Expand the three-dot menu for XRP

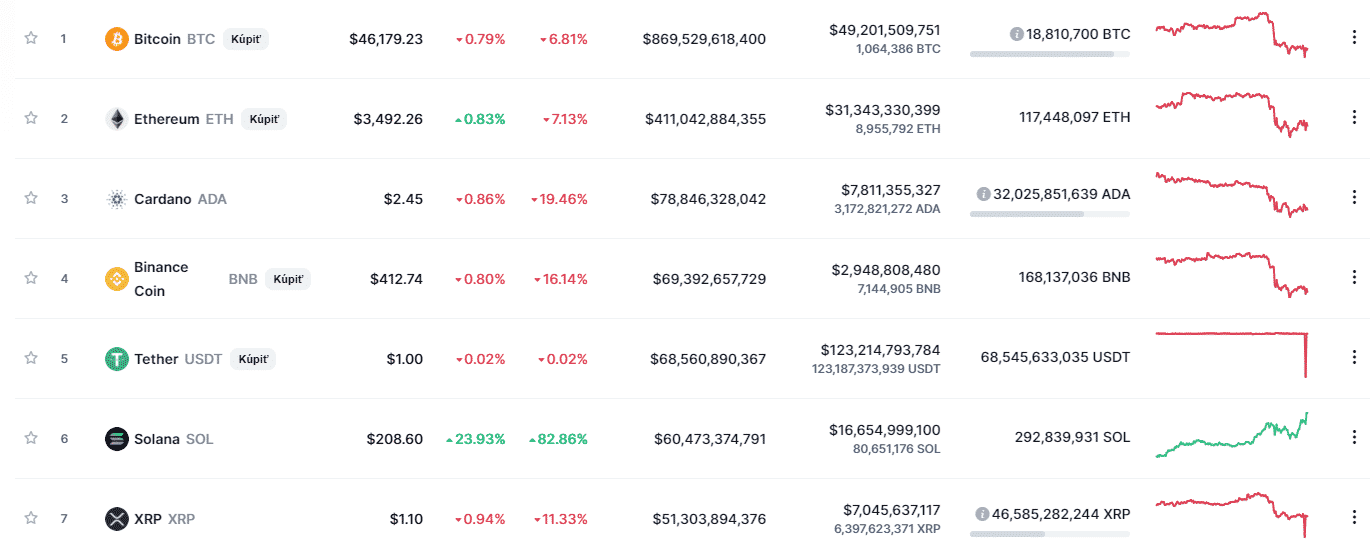tap(1354, 518)
